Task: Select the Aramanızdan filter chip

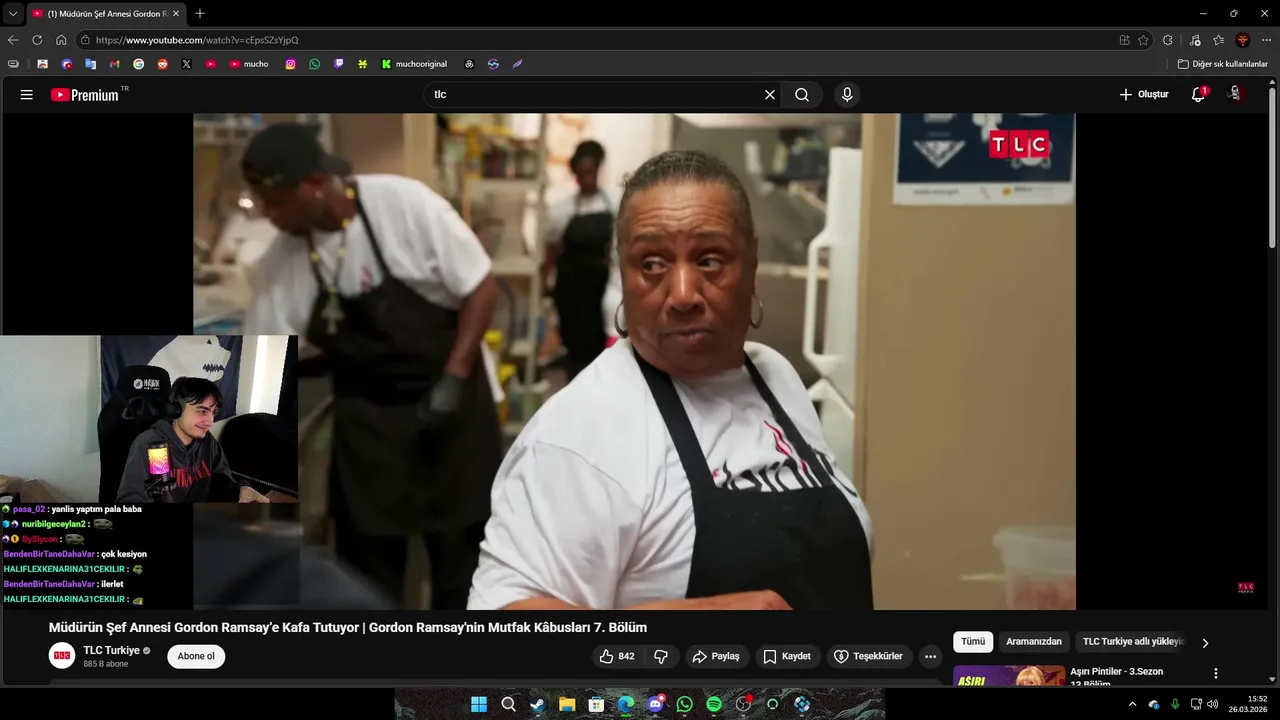Action: click(x=1034, y=642)
